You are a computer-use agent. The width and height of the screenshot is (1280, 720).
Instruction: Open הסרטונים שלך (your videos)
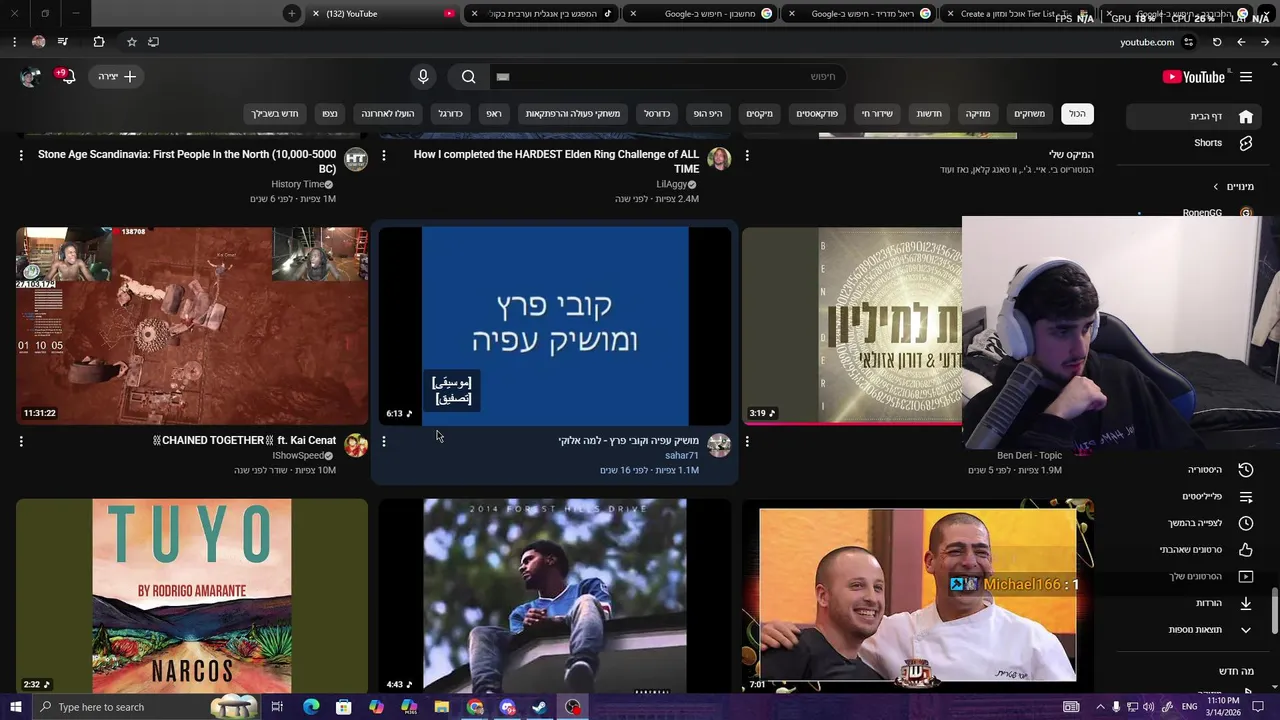[1195, 577]
